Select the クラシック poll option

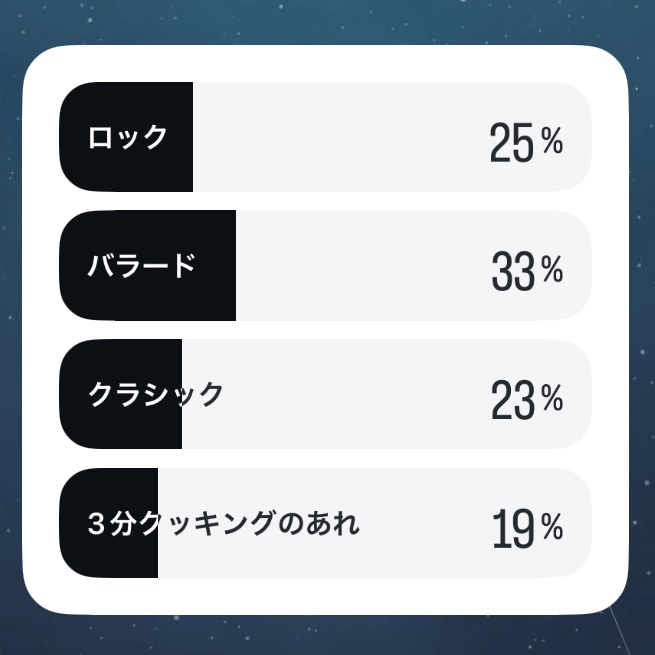click(x=325, y=394)
